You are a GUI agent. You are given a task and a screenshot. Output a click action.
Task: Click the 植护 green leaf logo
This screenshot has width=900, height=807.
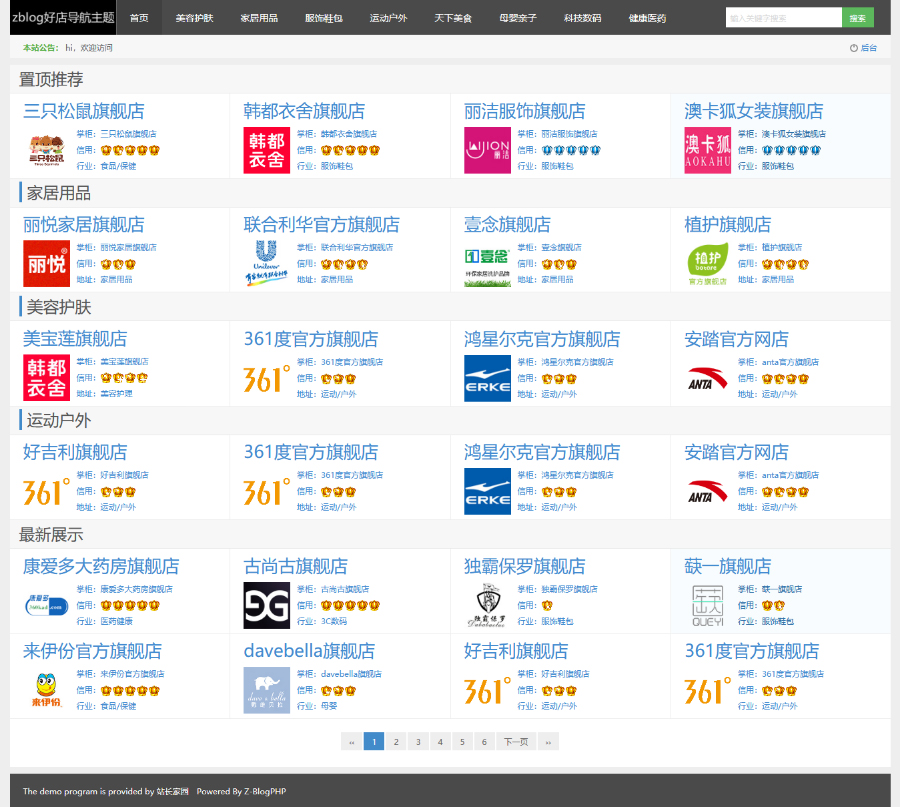(x=708, y=263)
